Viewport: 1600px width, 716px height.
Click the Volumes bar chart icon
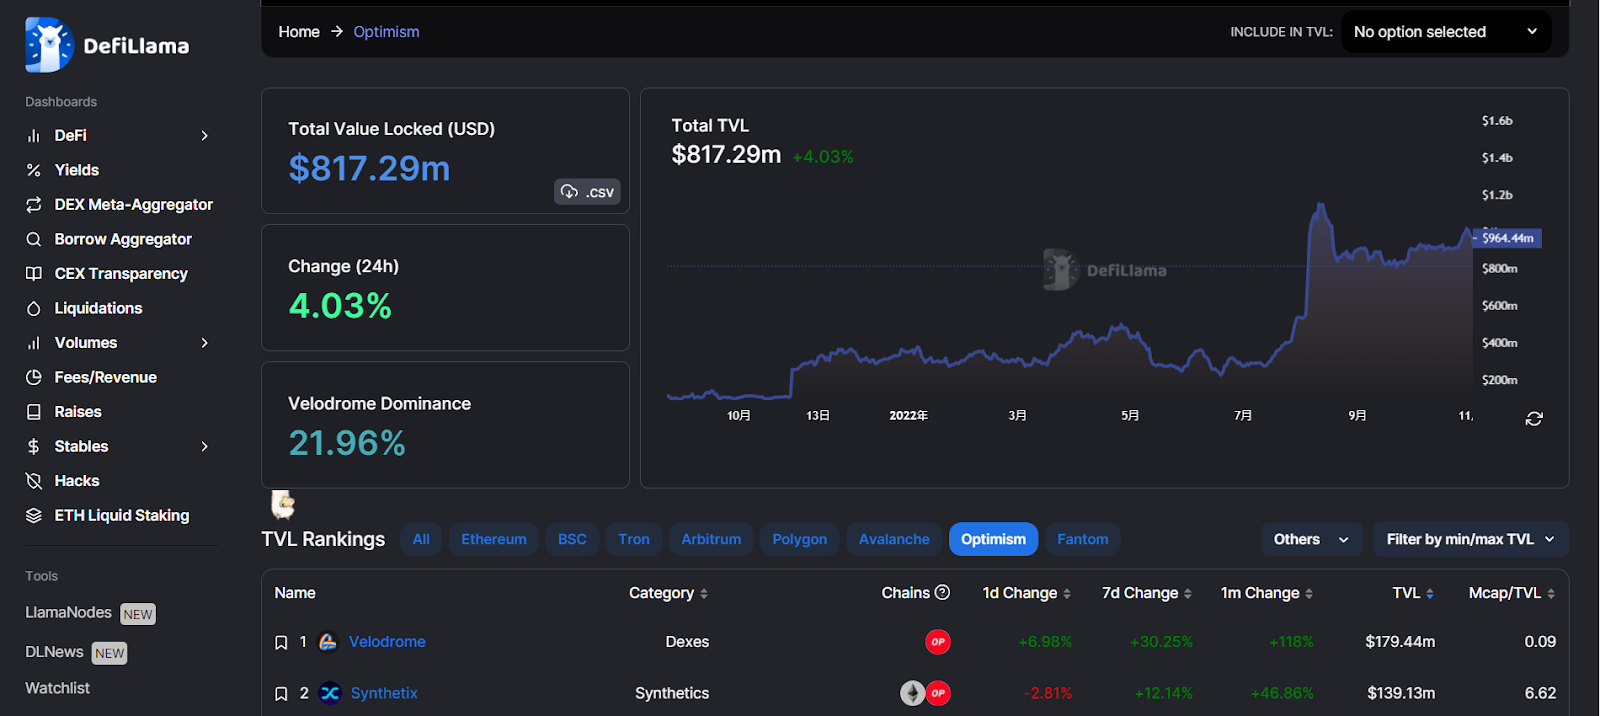pyautogui.click(x=34, y=343)
